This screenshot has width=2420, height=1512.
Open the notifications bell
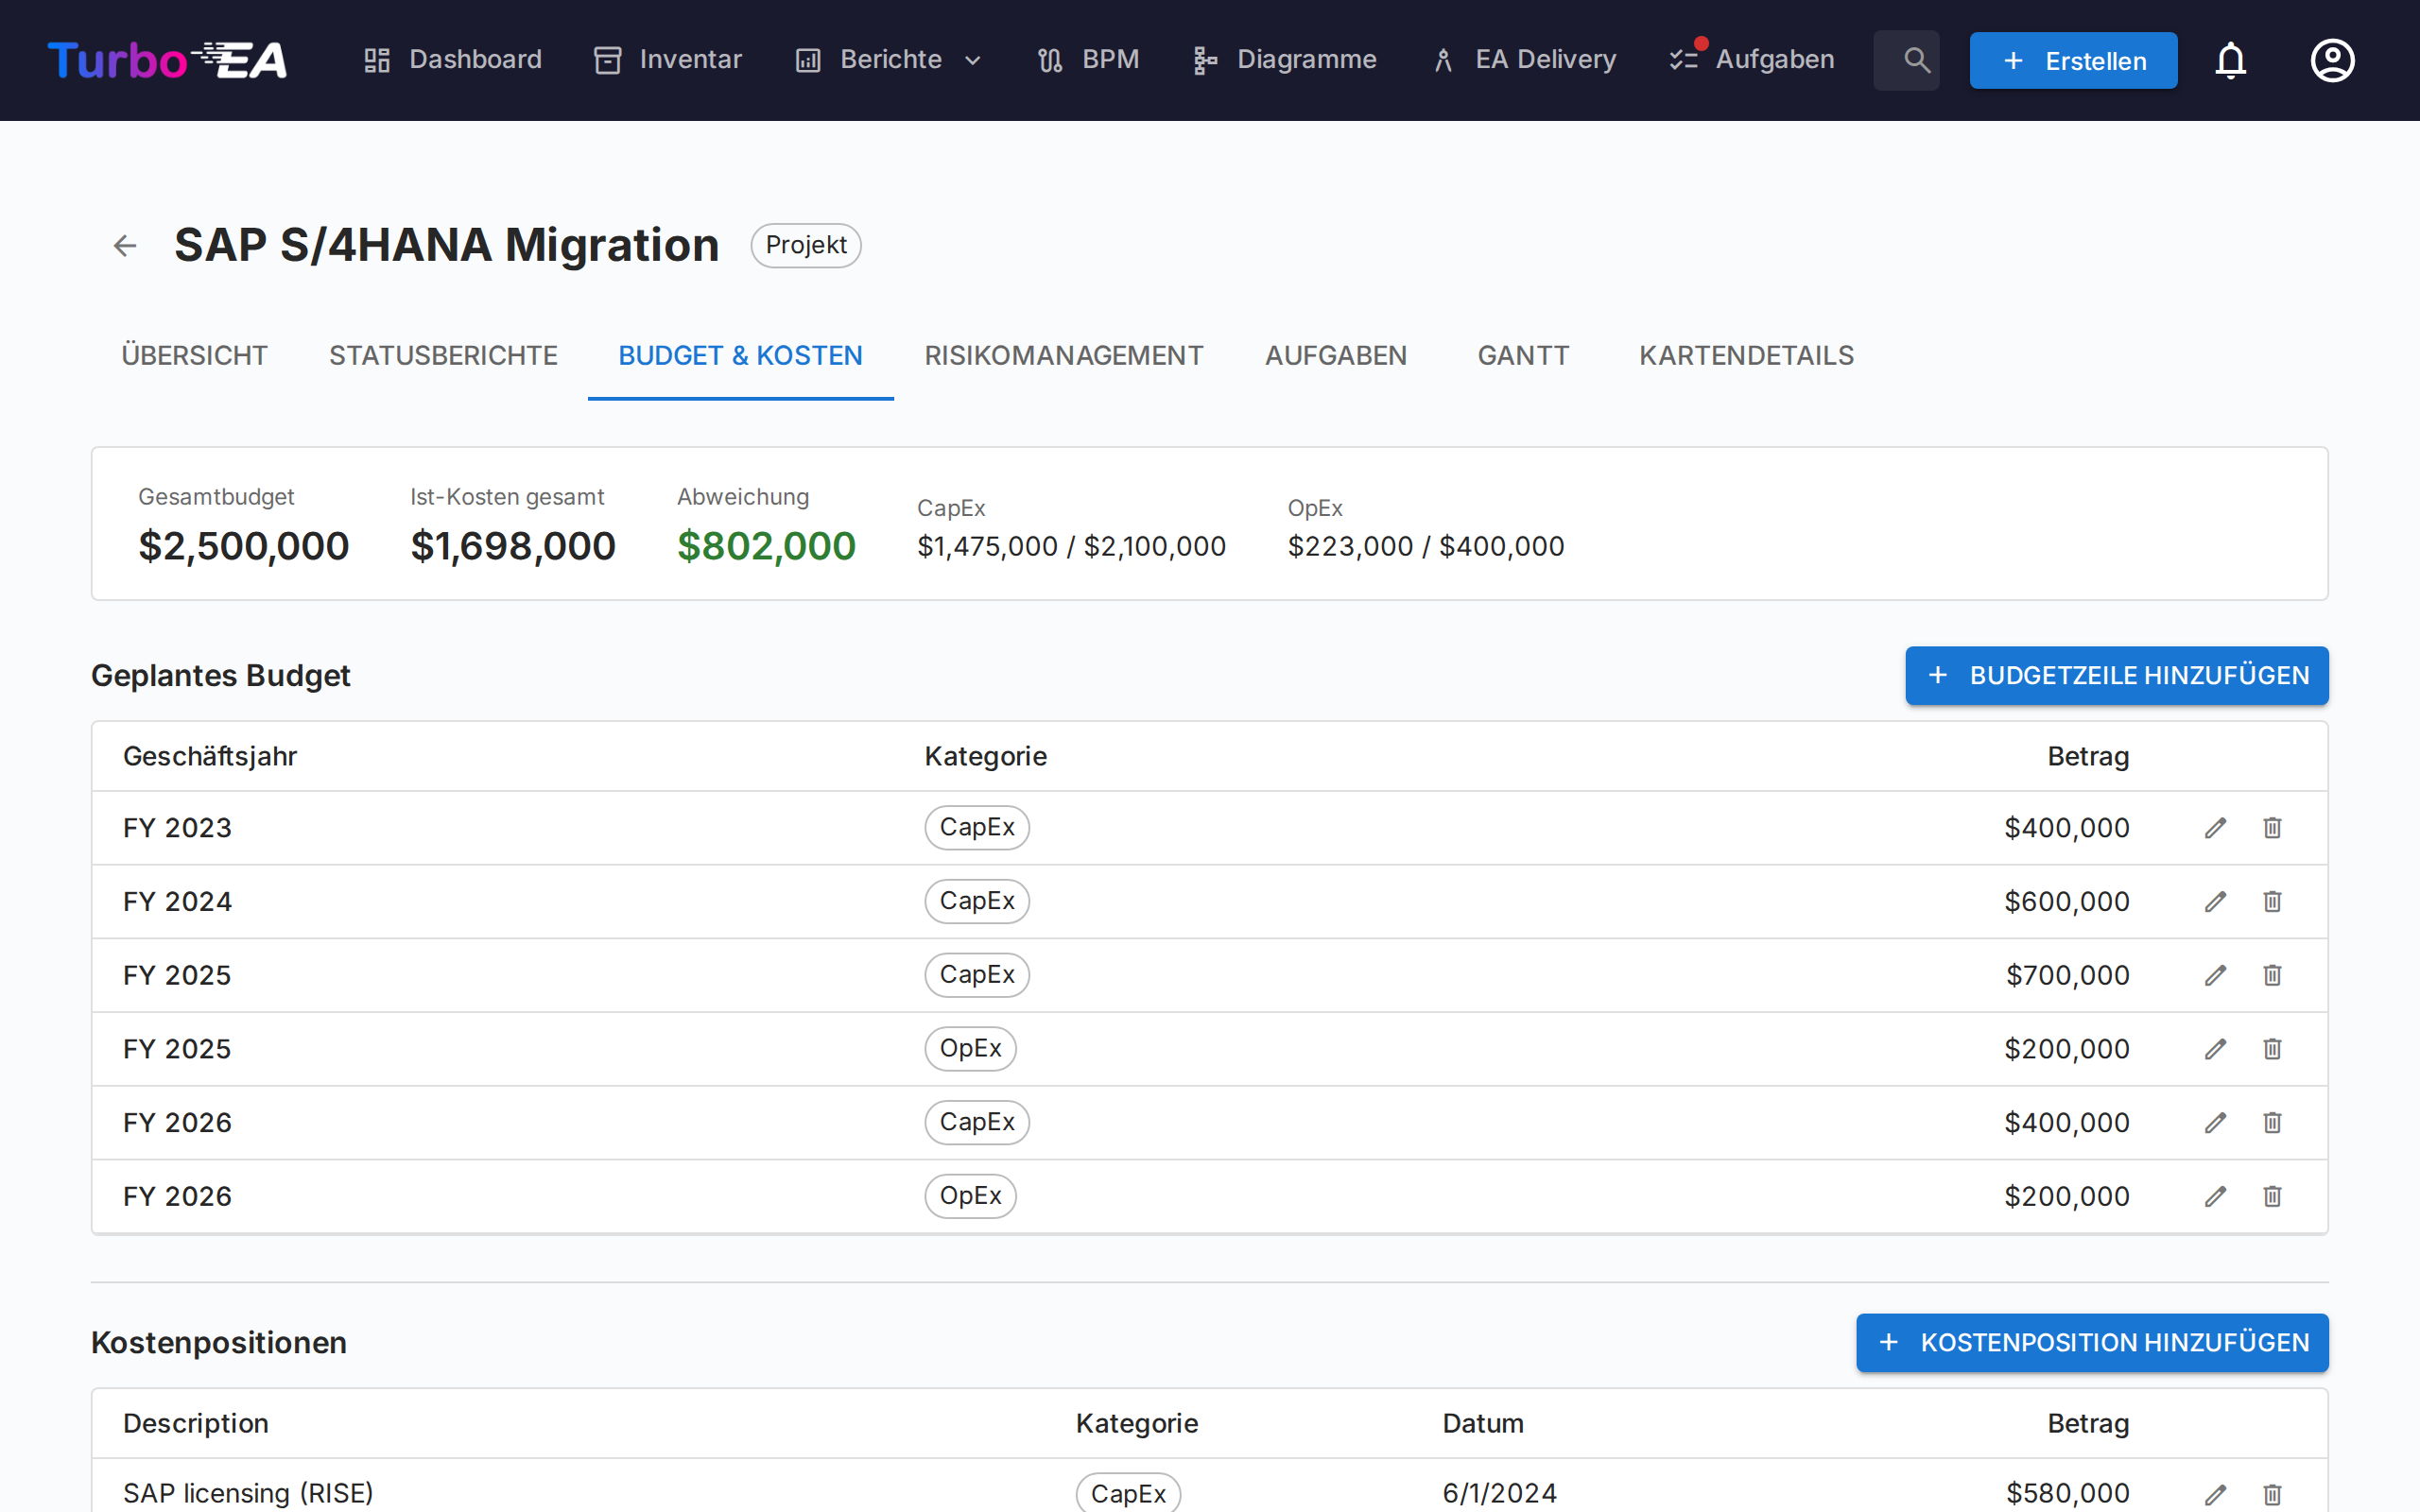click(x=2230, y=60)
